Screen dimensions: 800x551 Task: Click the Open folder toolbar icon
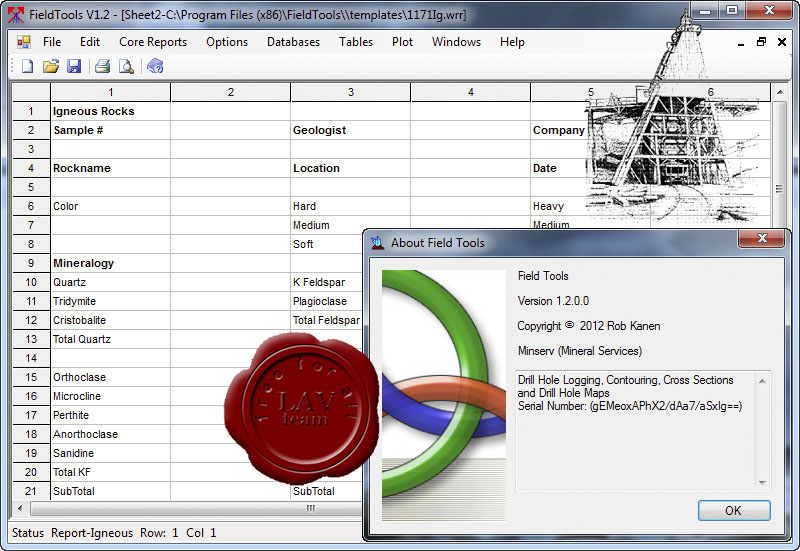pyautogui.click(x=51, y=66)
